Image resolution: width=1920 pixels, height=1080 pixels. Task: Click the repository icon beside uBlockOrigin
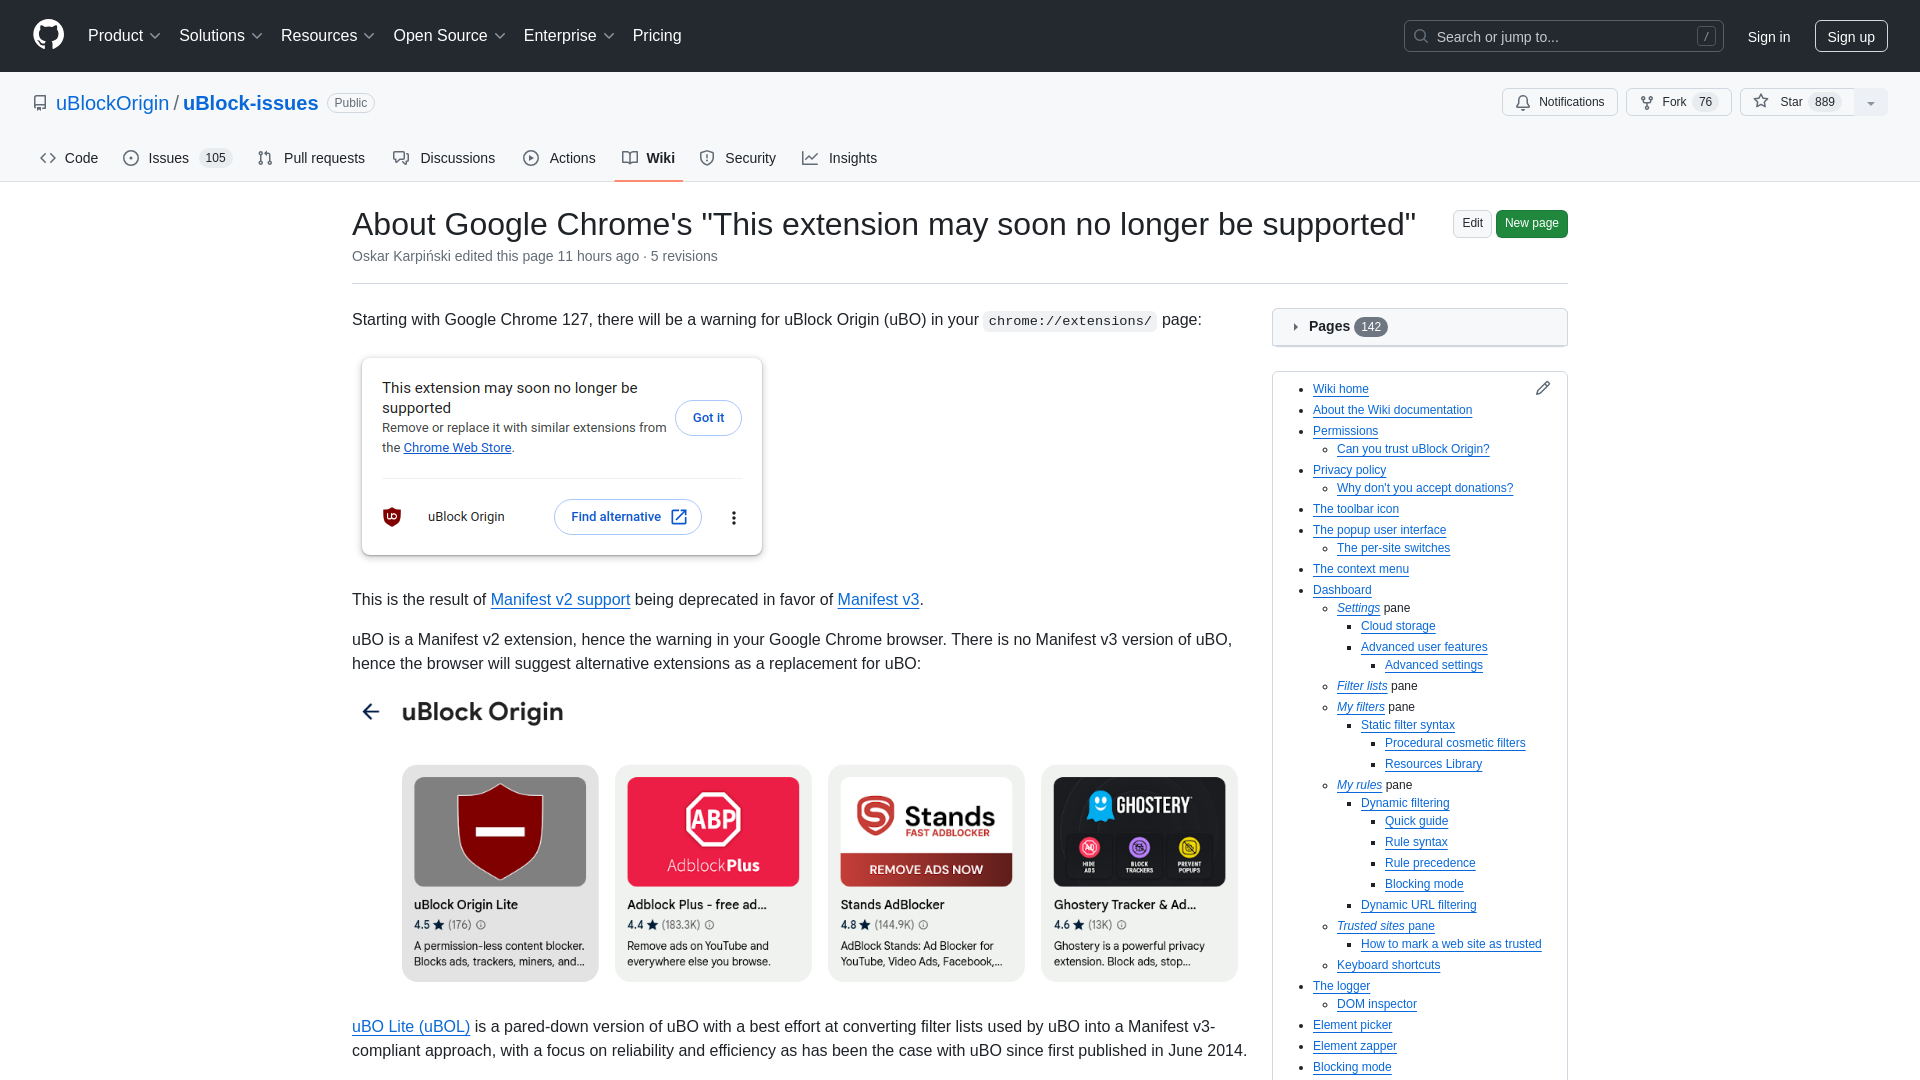[40, 103]
